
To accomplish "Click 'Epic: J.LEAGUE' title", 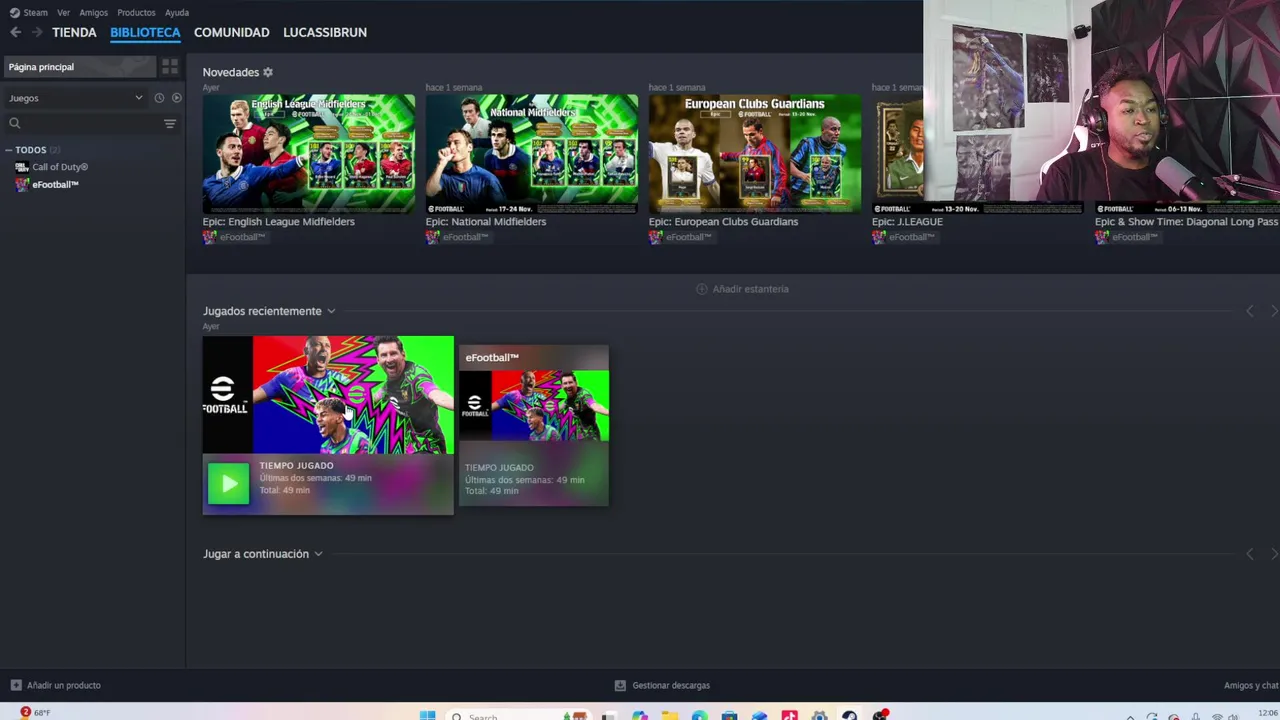I will 907,222.
